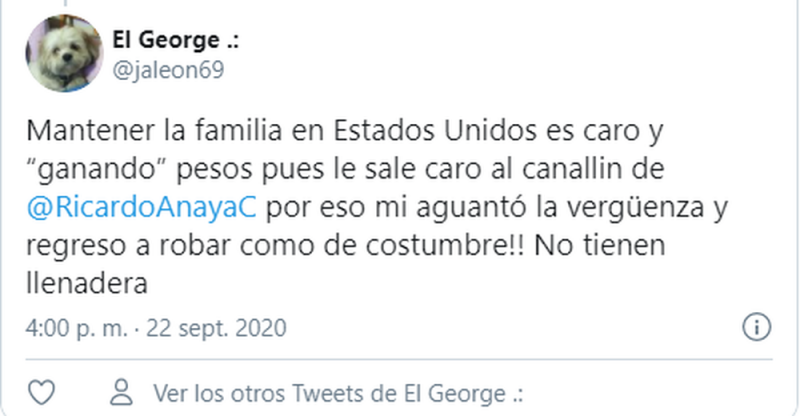This screenshot has width=800, height=416.
Task: Click the tweet line starting with Mantener la familia
Action: tap(344, 132)
